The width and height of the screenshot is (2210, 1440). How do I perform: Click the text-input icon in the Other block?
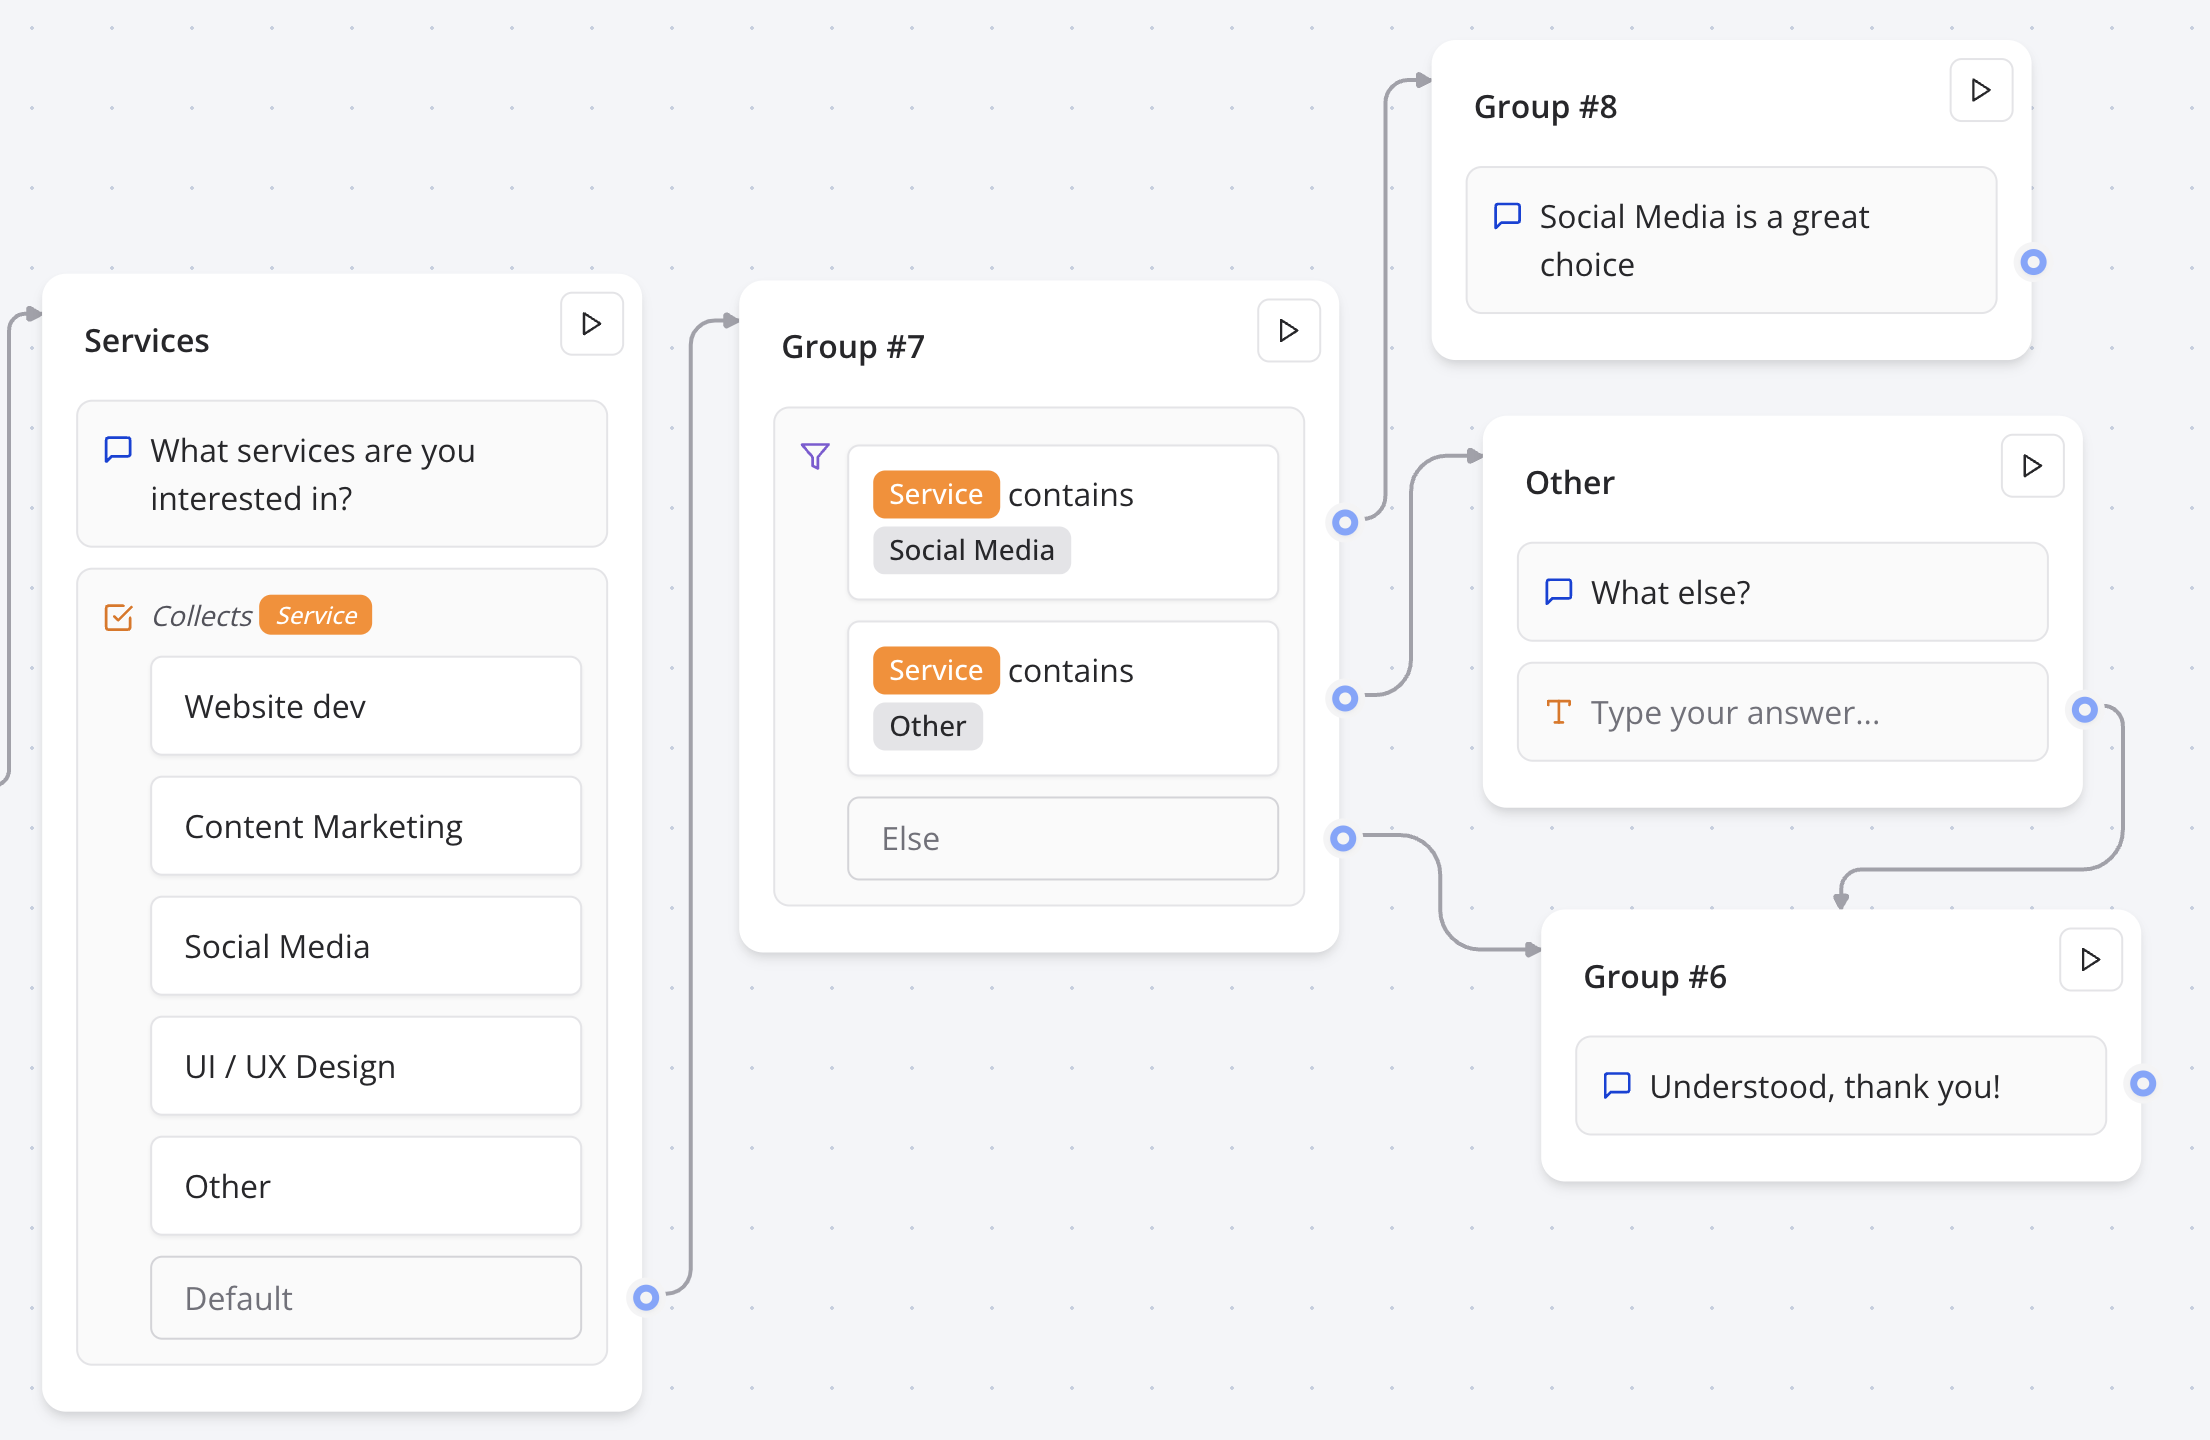pos(1557,712)
